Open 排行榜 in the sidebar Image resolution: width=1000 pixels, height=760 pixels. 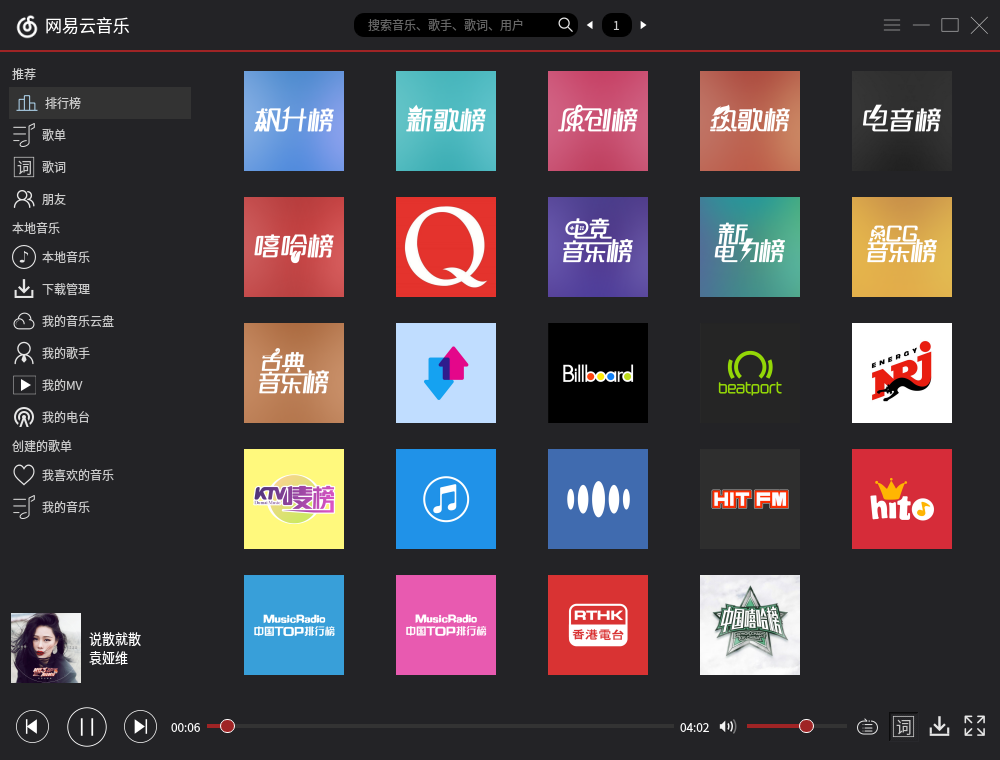click(x=100, y=103)
